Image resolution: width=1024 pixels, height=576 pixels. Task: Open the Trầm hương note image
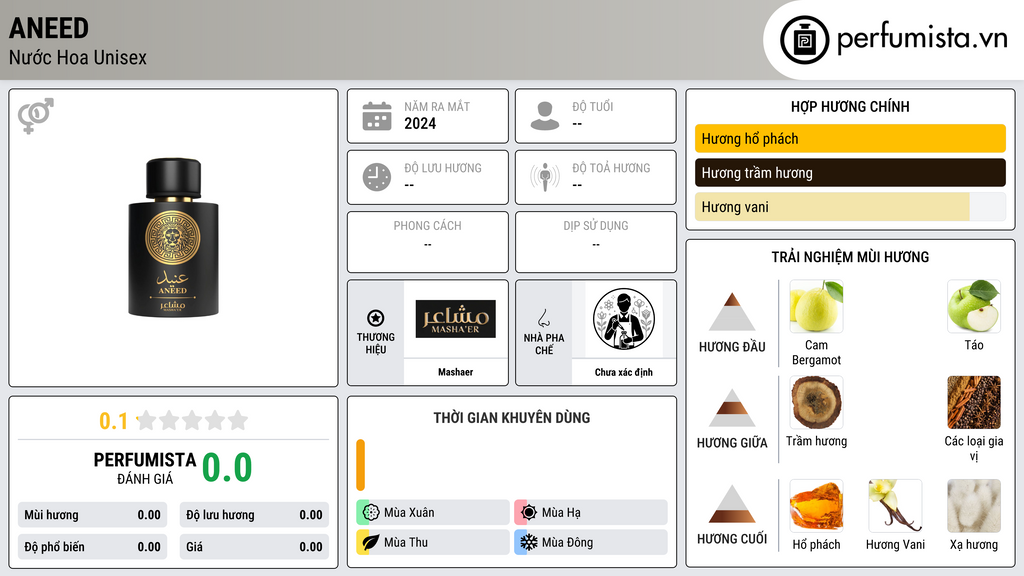tap(816, 402)
